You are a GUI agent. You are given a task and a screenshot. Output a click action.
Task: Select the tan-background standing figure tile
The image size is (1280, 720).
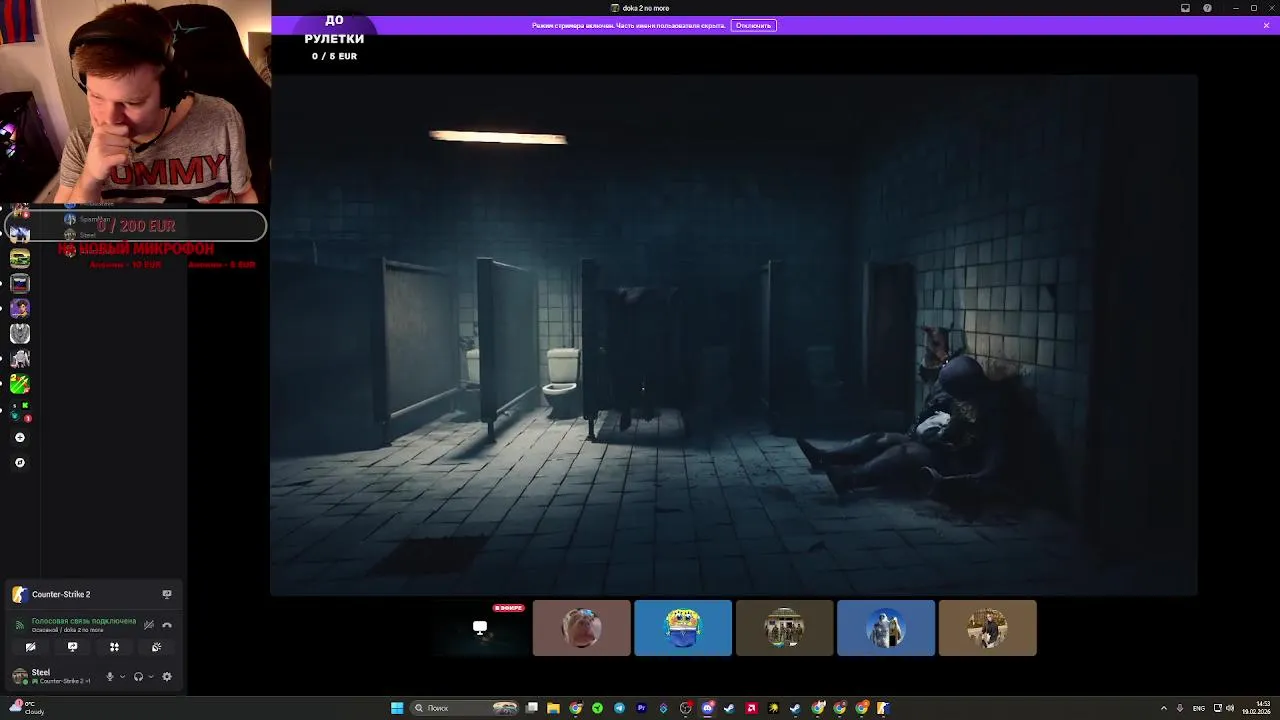pos(988,628)
